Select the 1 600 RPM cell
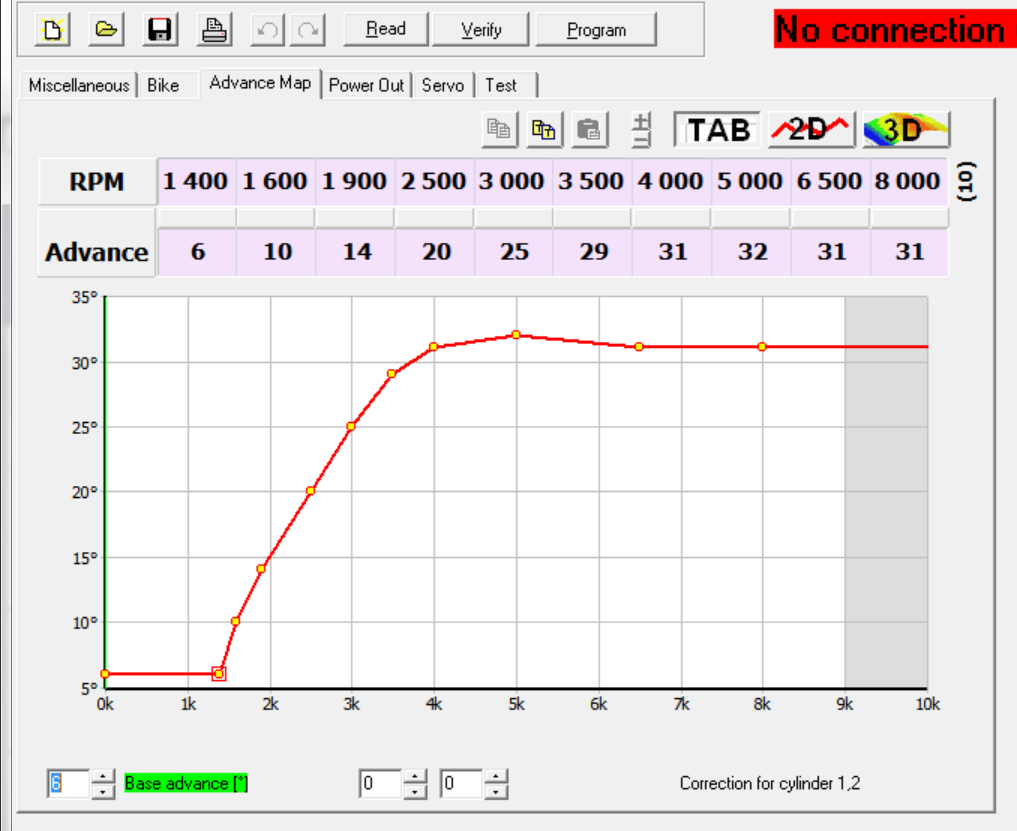Image resolution: width=1017 pixels, height=831 pixels. click(276, 181)
